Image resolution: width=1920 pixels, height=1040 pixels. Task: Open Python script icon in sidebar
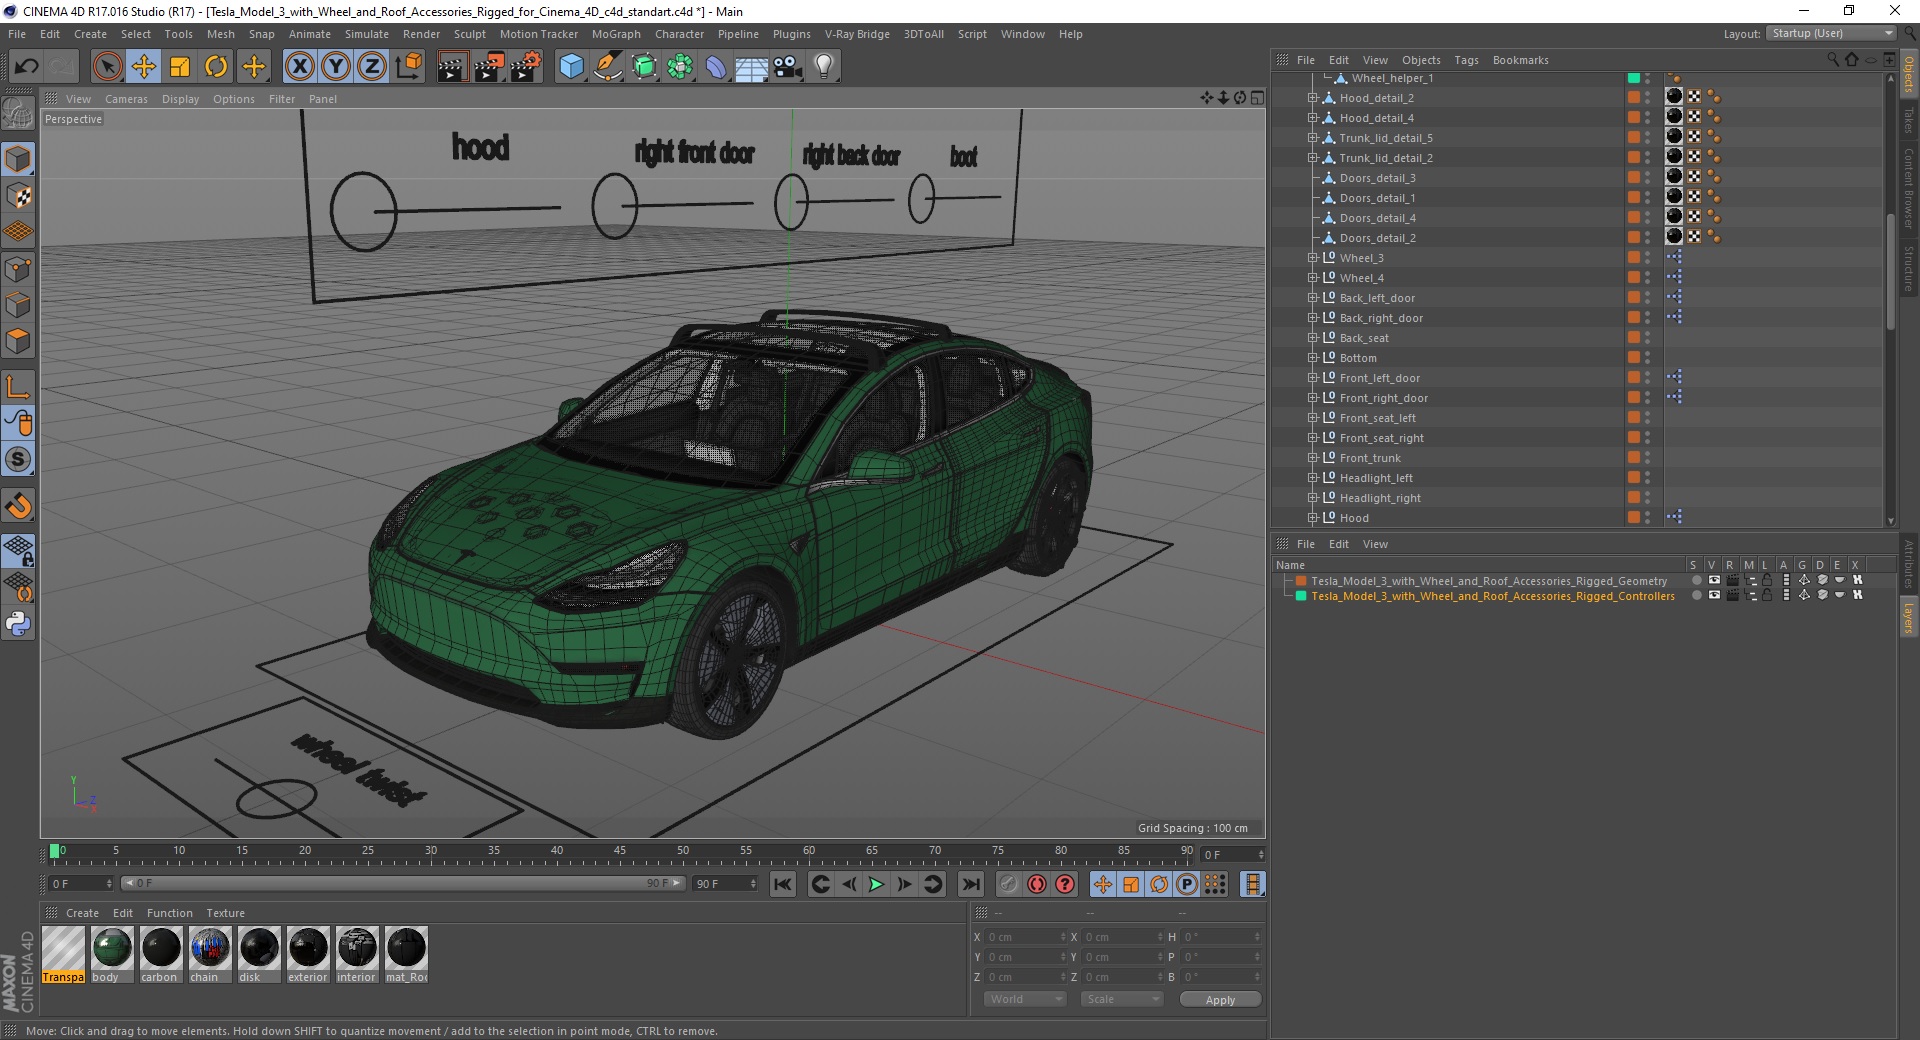(x=18, y=624)
